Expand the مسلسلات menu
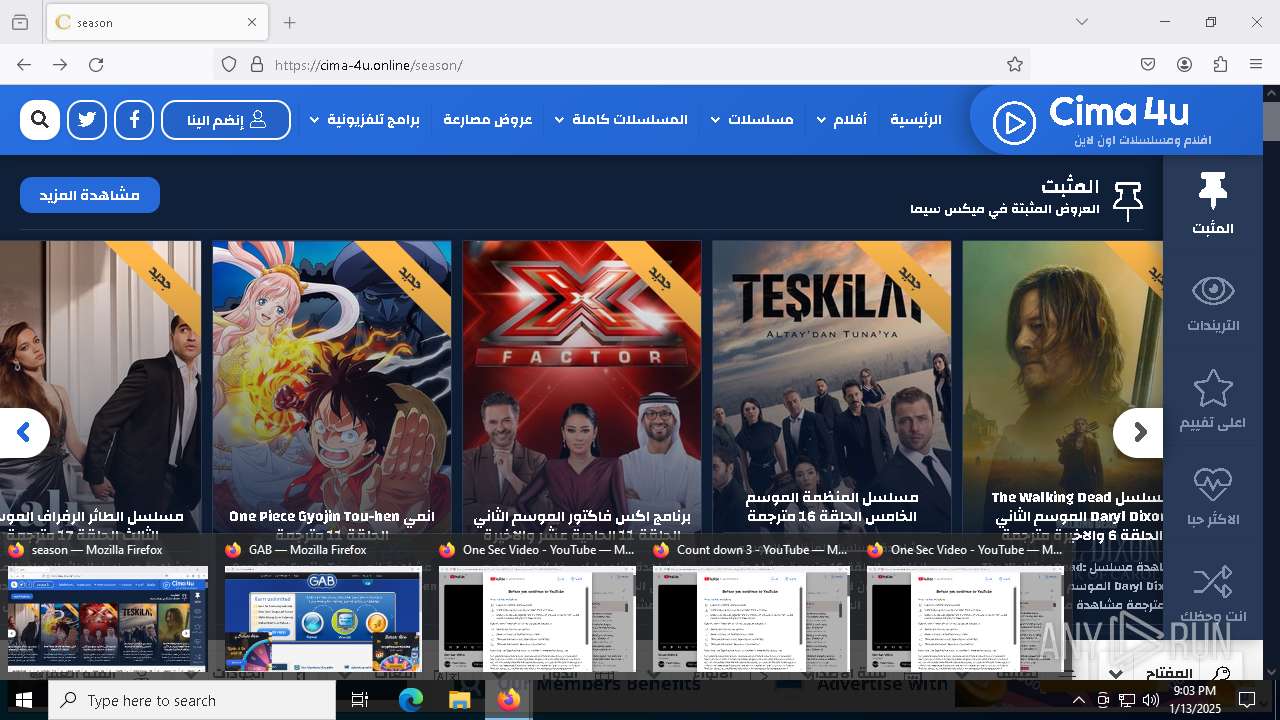1280x720 pixels. pyautogui.click(x=752, y=119)
